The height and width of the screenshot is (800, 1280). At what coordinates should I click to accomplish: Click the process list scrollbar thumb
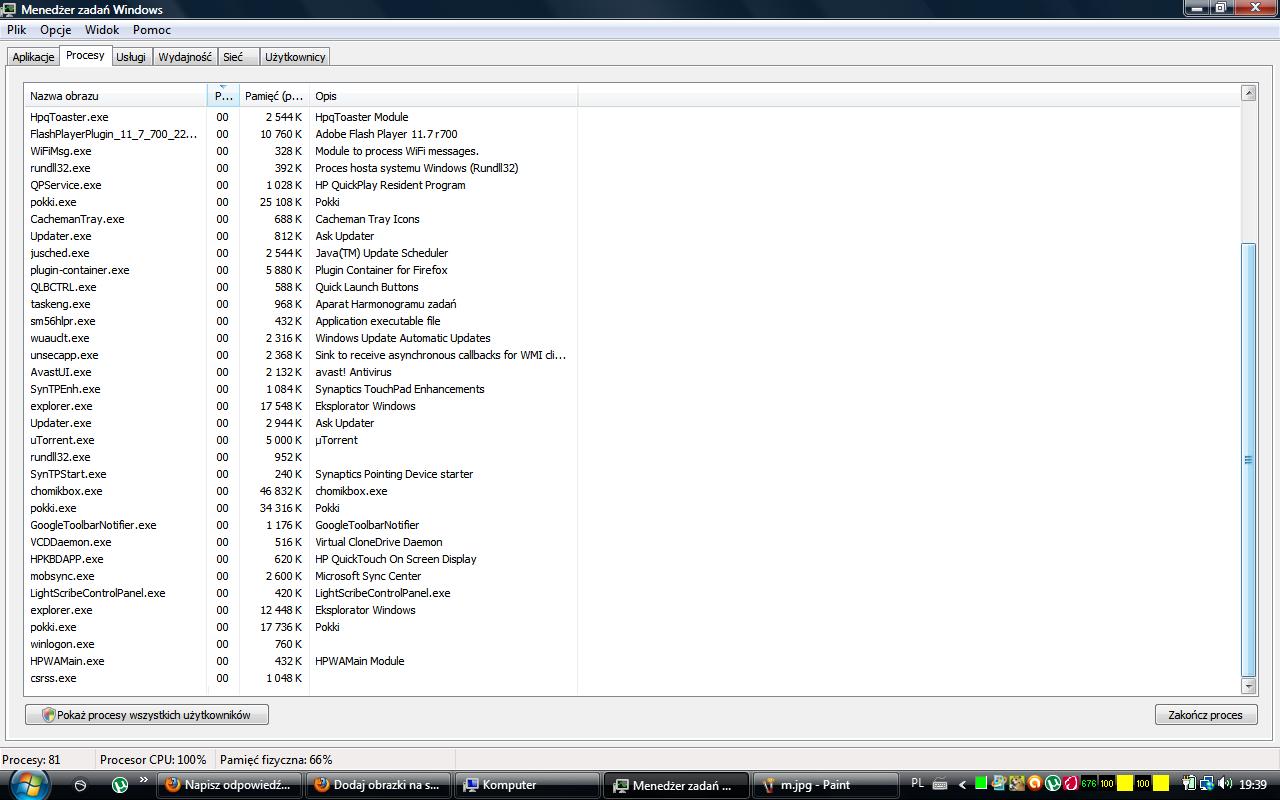[x=1248, y=460]
